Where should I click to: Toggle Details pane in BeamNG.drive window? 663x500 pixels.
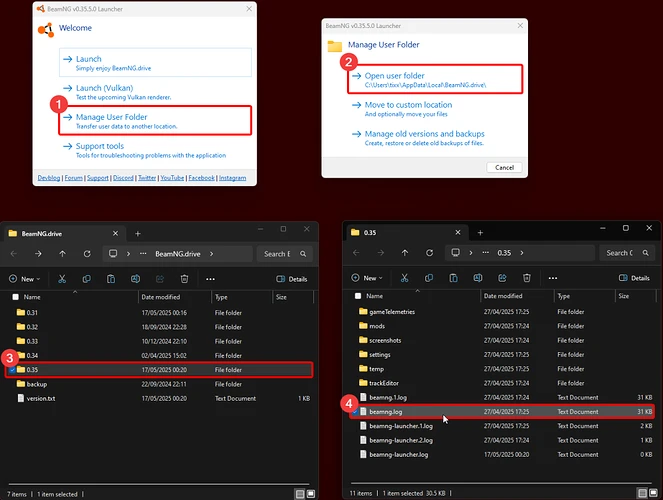292,279
